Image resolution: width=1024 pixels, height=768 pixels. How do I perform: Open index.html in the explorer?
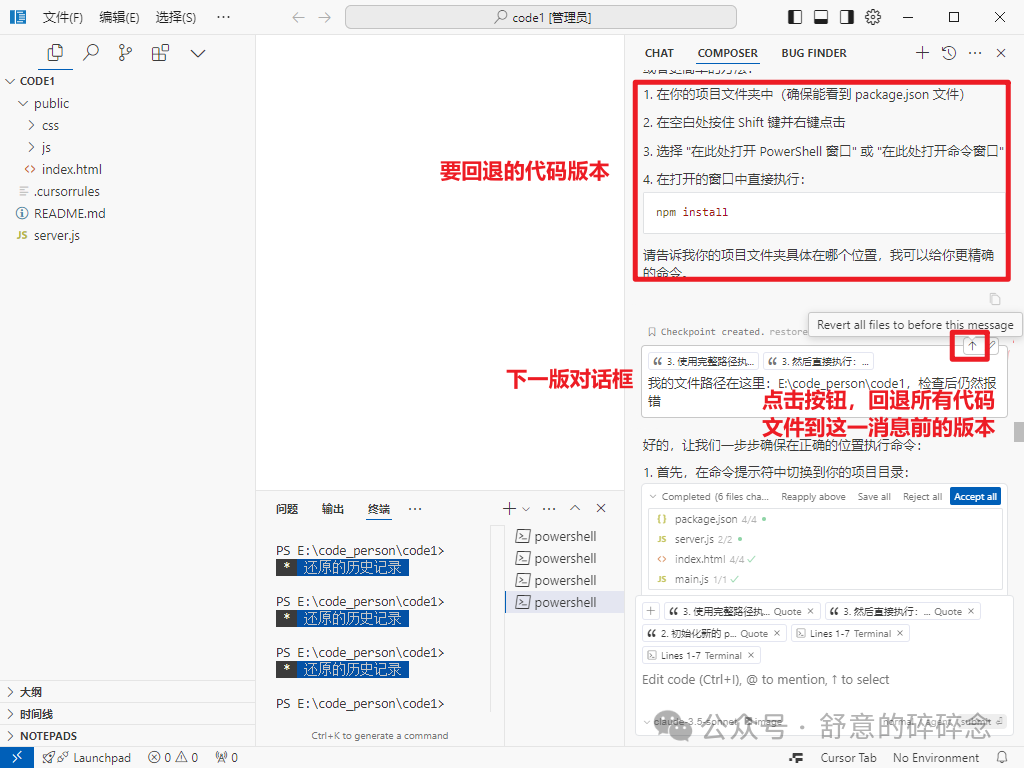[128, 169]
